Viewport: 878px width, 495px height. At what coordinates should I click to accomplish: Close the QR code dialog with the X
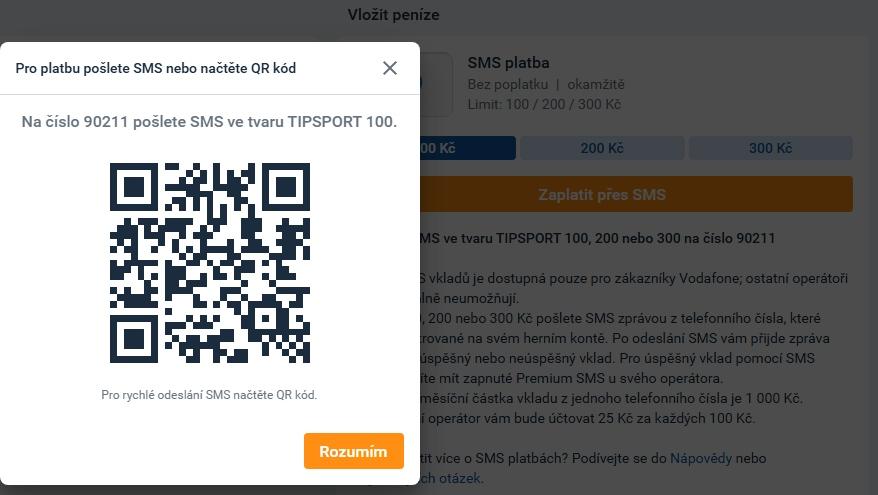(x=390, y=68)
